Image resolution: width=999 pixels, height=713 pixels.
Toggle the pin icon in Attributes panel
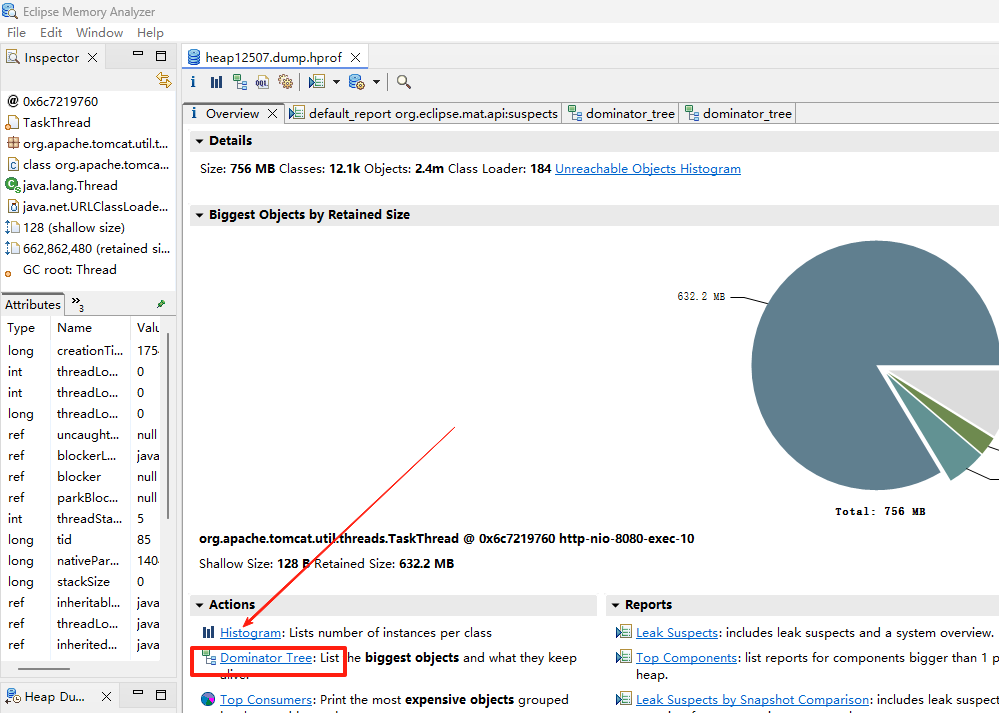pos(161,304)
